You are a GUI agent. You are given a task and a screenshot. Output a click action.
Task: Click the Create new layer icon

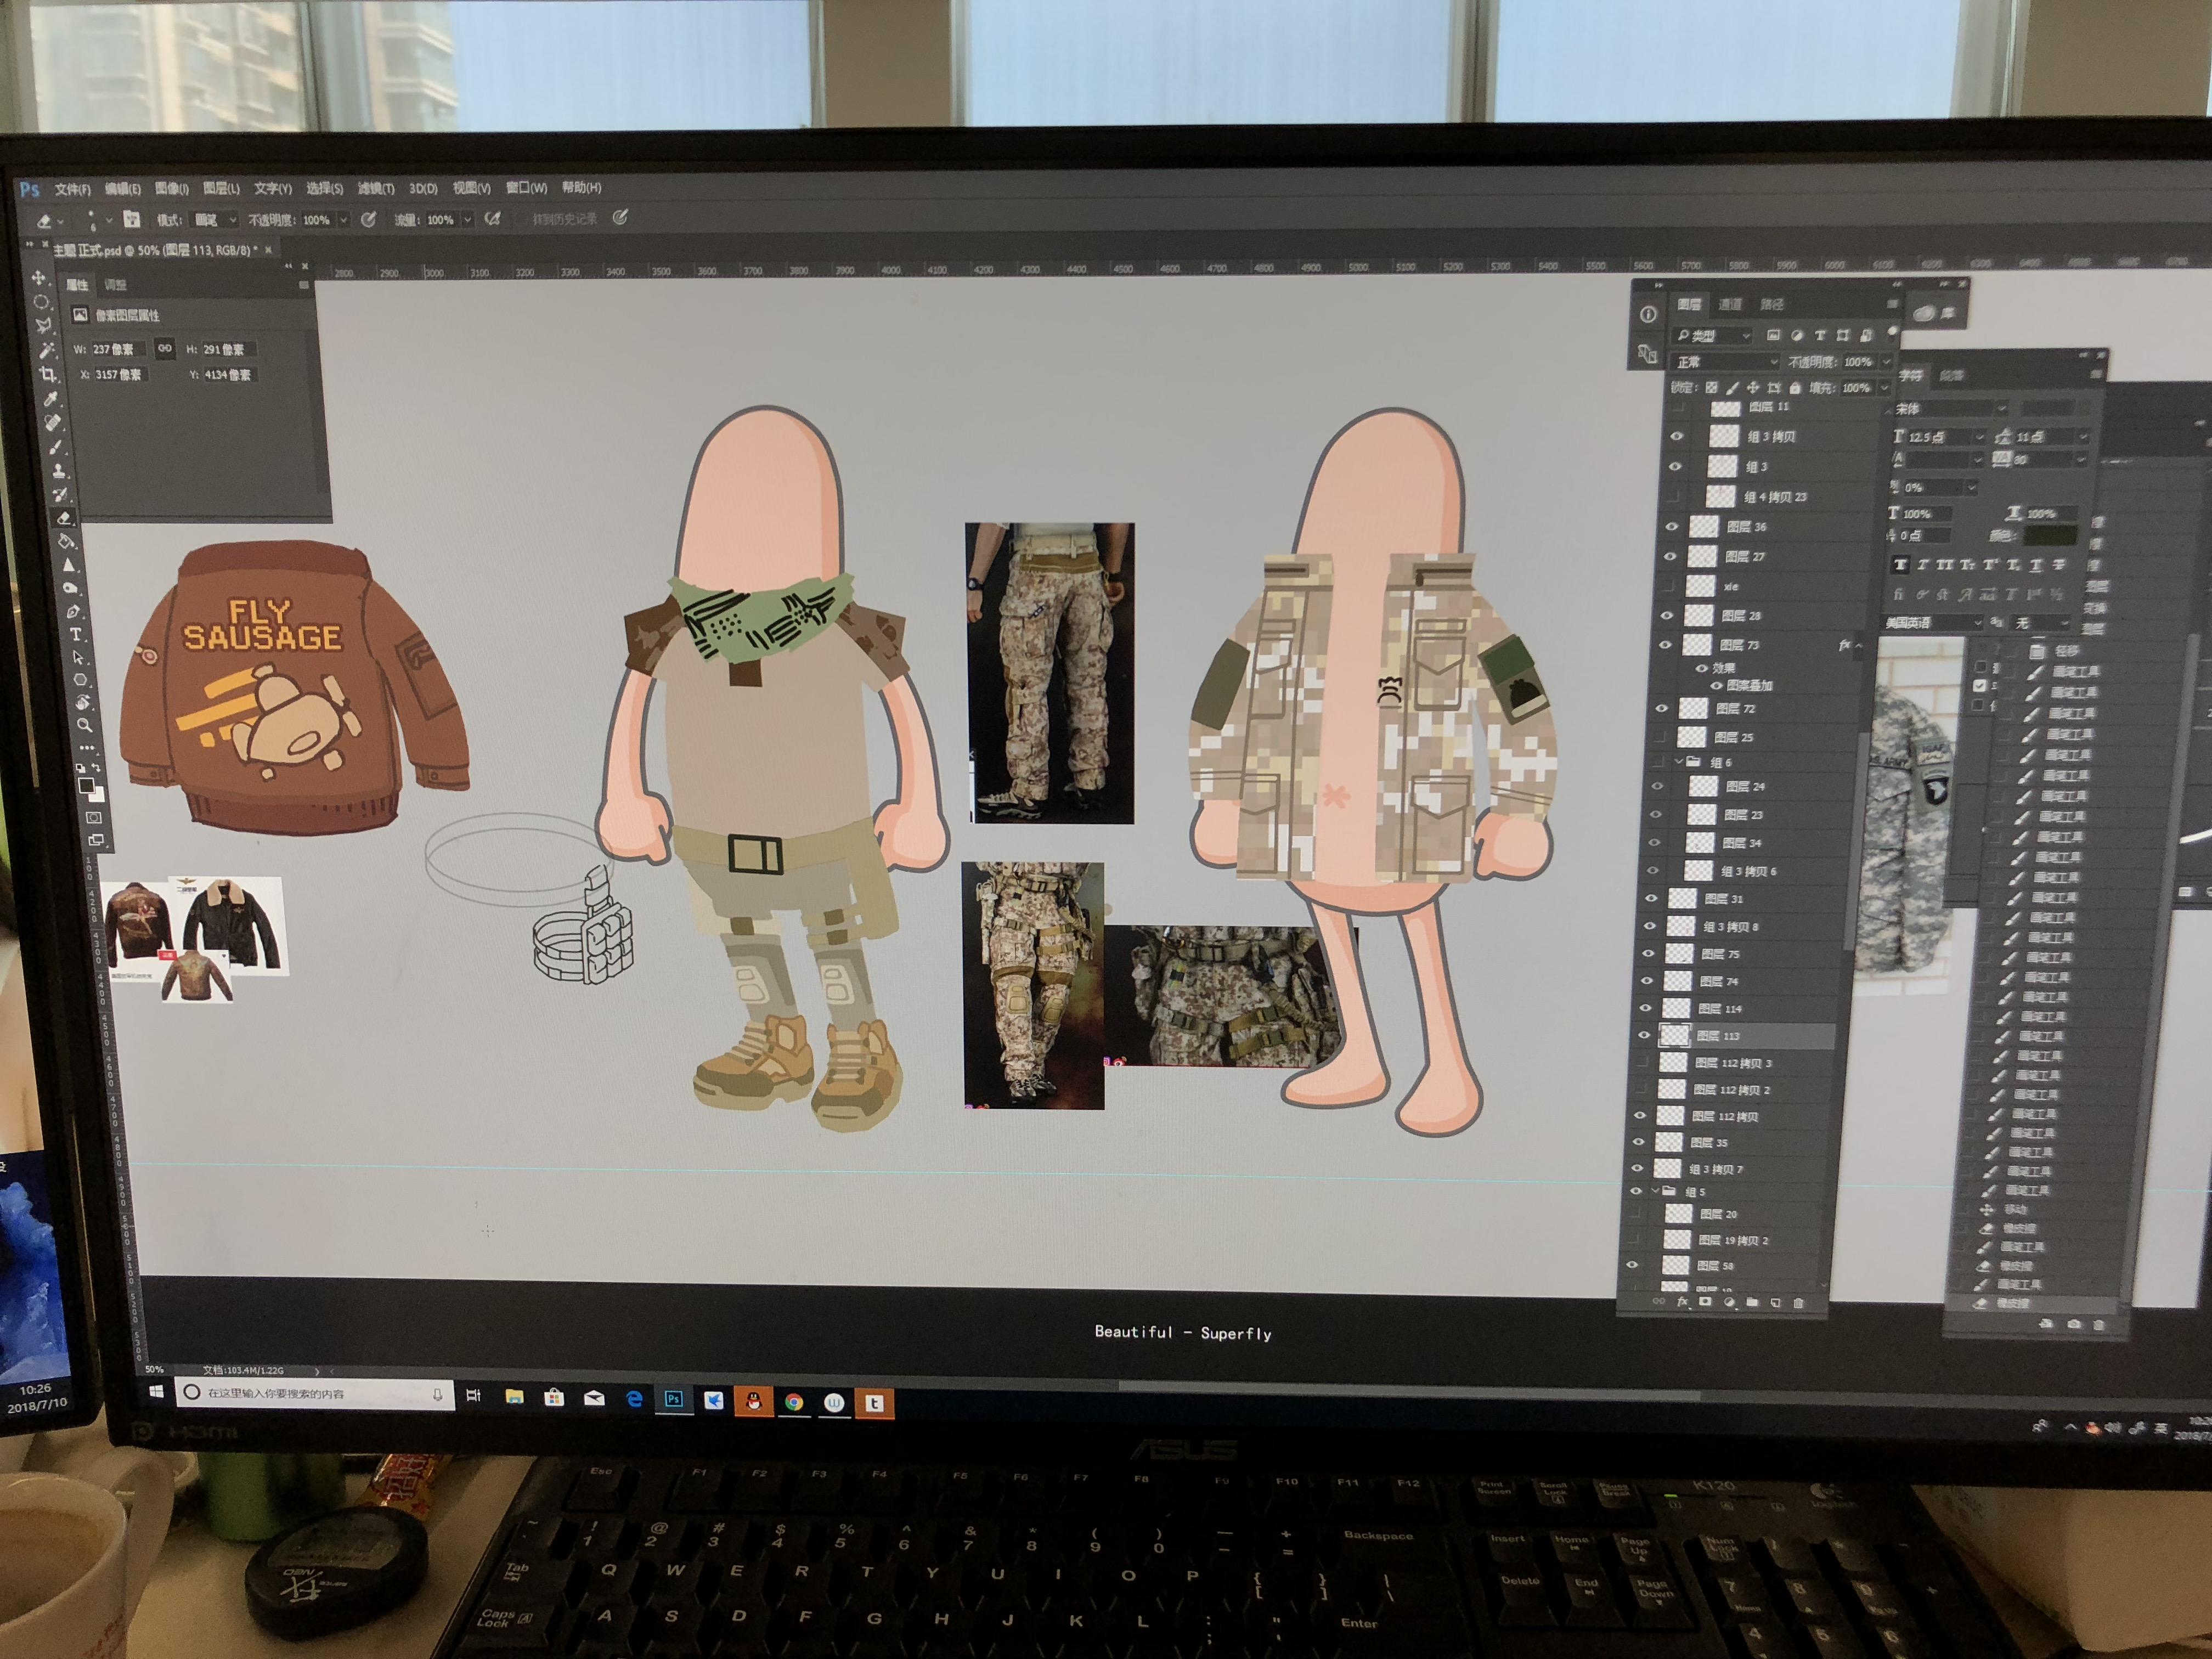click(x=1775, y=1303)
